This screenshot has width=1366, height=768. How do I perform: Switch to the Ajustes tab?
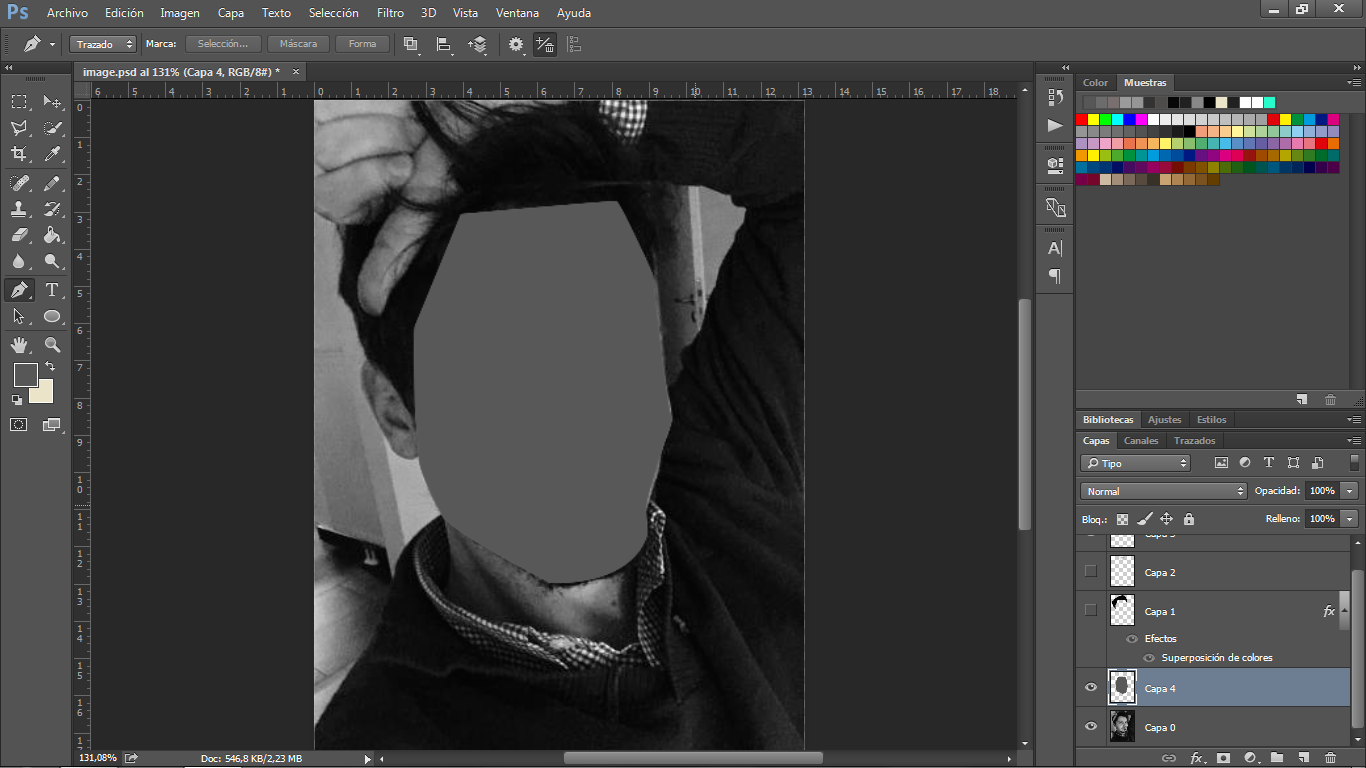[x=1164, y=419]
